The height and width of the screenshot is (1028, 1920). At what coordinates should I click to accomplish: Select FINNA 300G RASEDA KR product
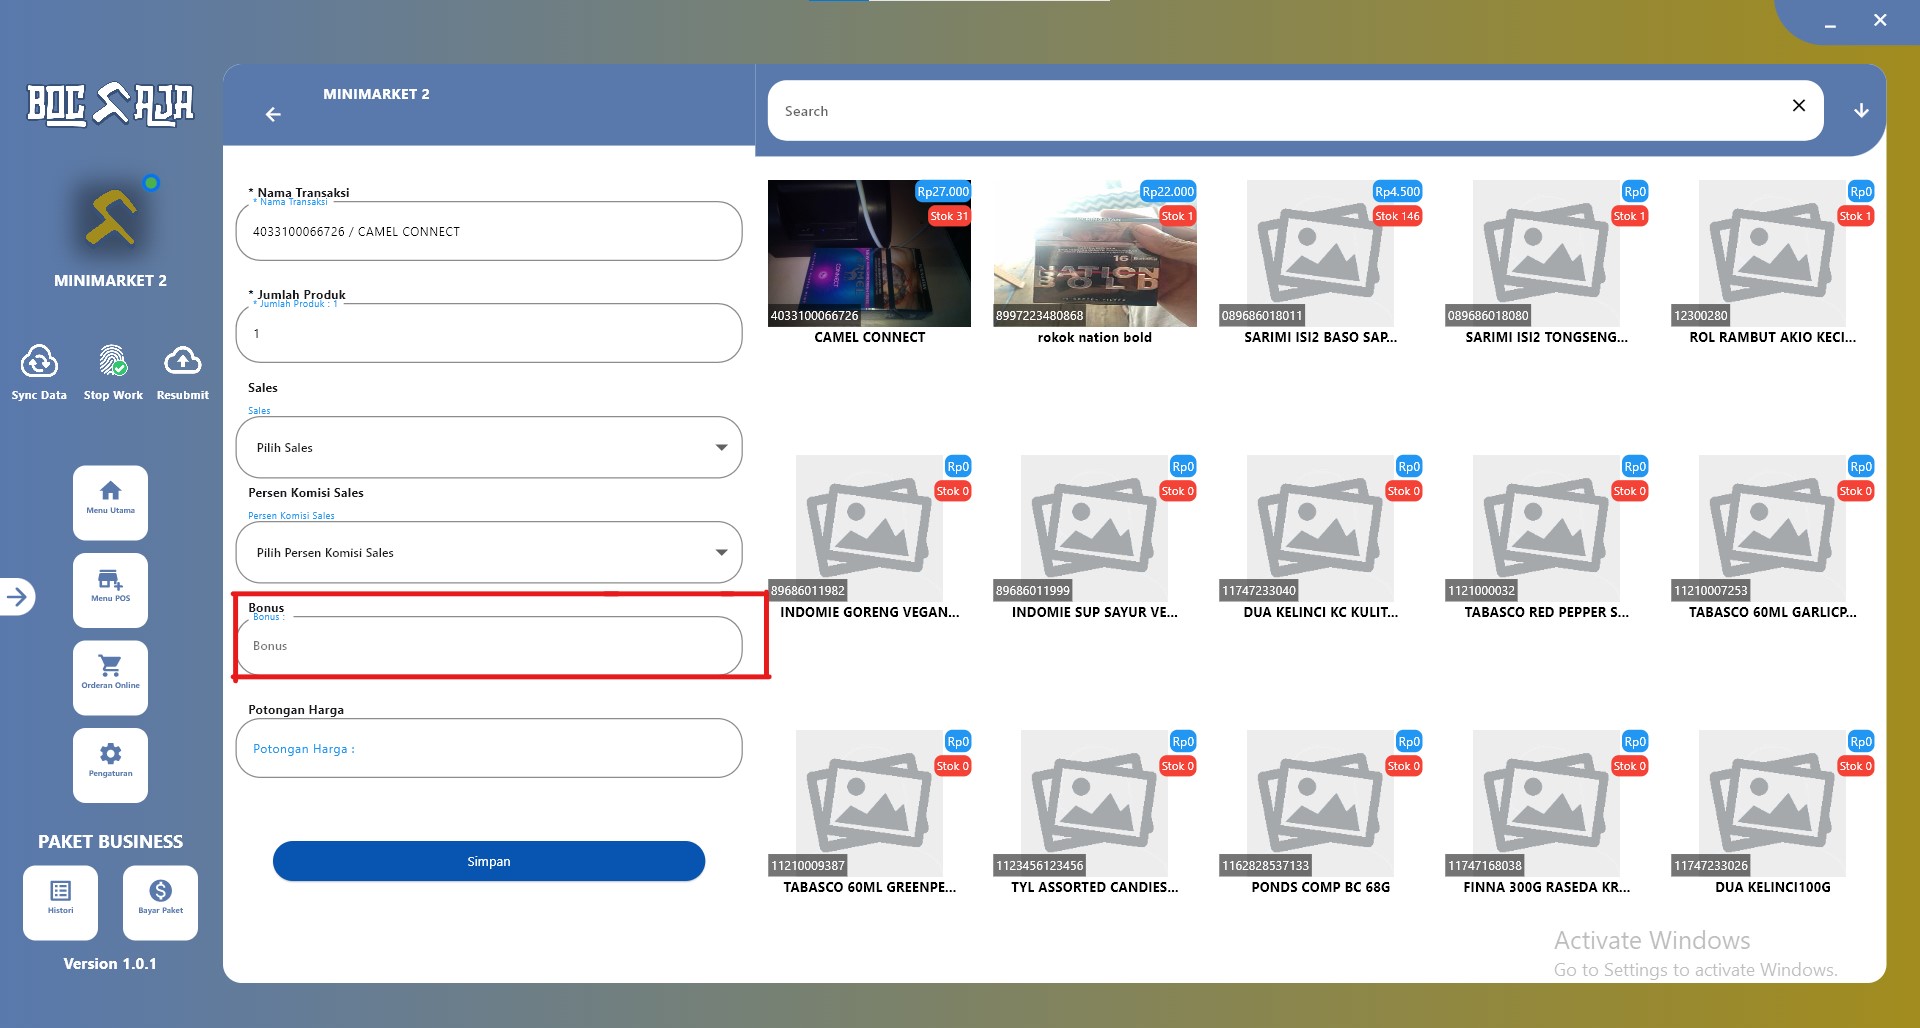1546,803
